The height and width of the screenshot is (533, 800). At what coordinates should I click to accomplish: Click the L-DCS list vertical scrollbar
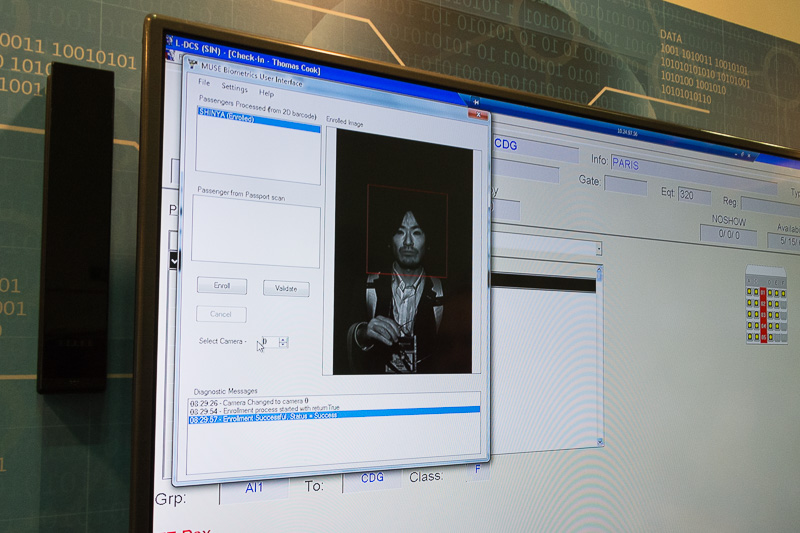point(600,356)
